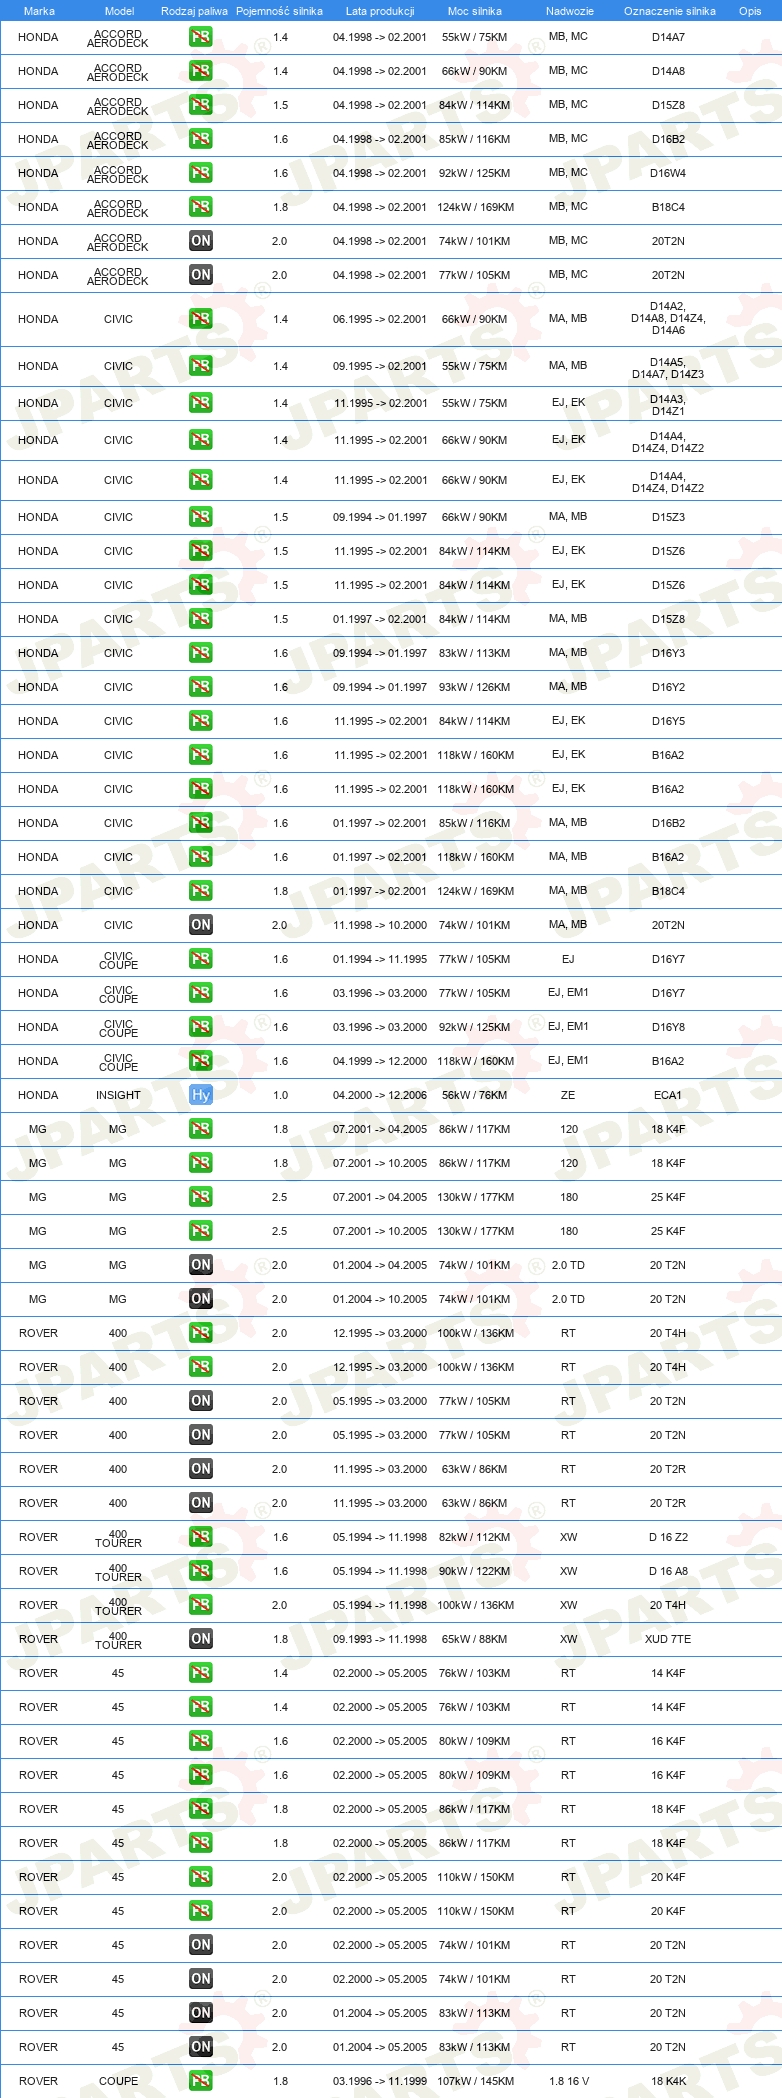Click the Lata produkcji column header
The image size is (782, 2098).
tap(380, 11)
